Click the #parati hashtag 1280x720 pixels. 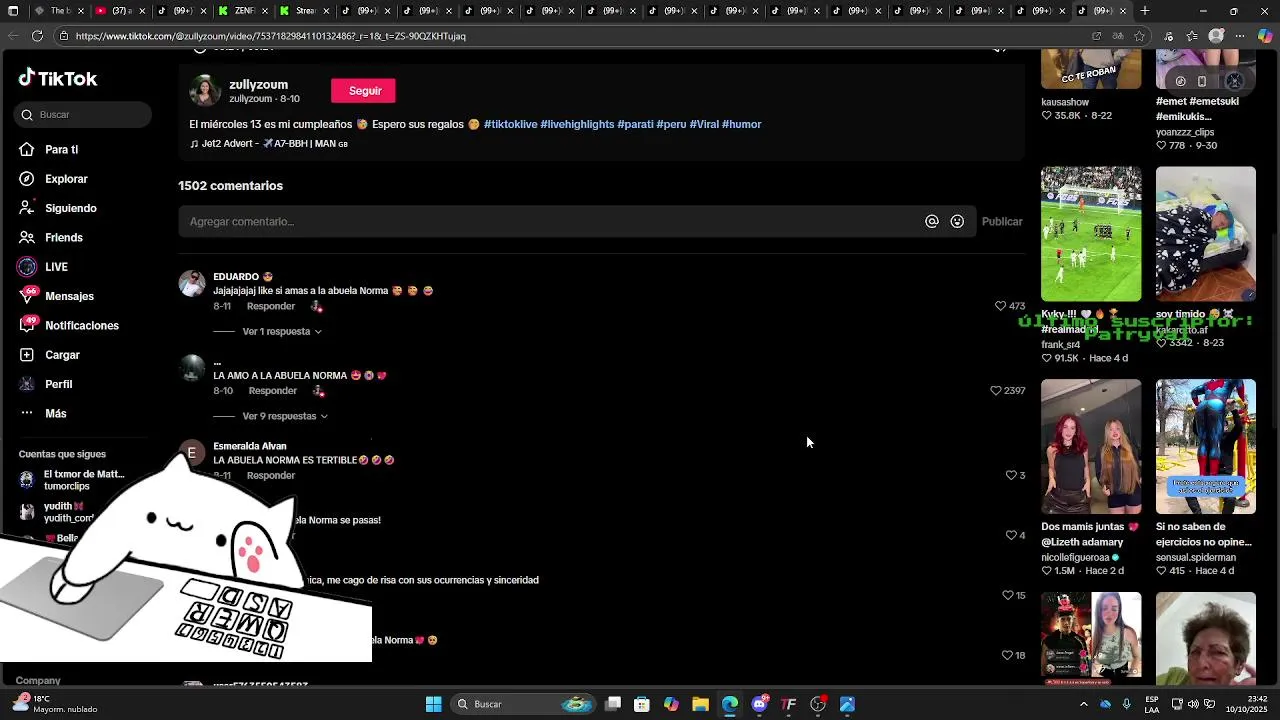pyautogui.click(x=635, y=124)
